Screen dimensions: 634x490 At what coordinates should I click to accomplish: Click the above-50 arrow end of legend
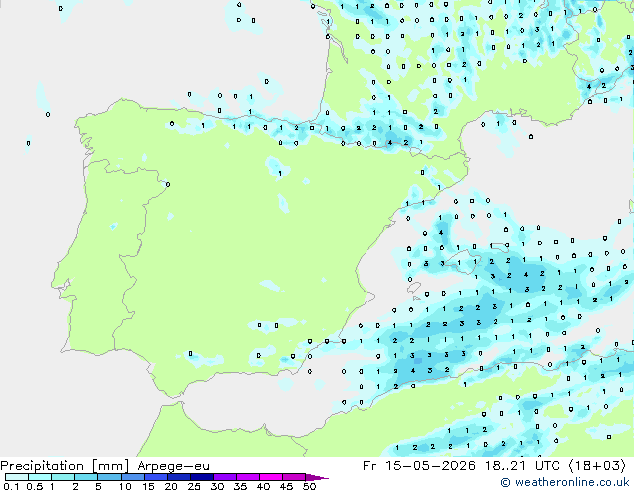(x=317, y=477)
